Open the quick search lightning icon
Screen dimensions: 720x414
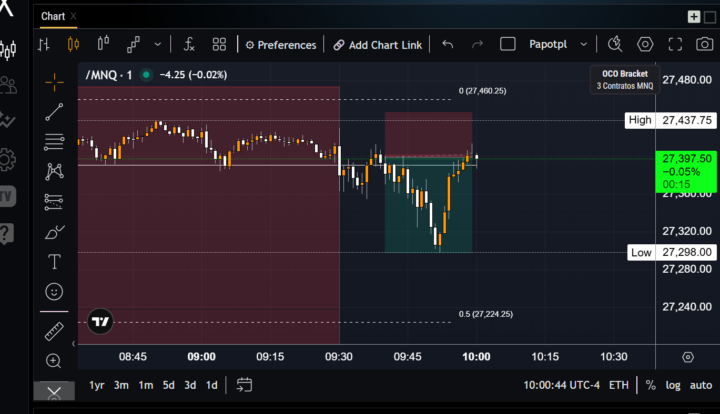615,44
